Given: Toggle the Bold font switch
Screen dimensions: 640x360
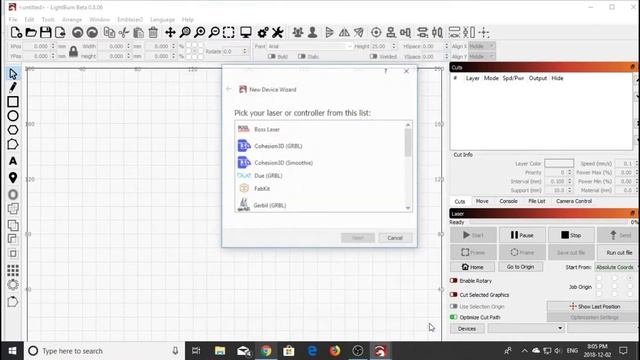Looking at the screenshot, I should point(271,56).
